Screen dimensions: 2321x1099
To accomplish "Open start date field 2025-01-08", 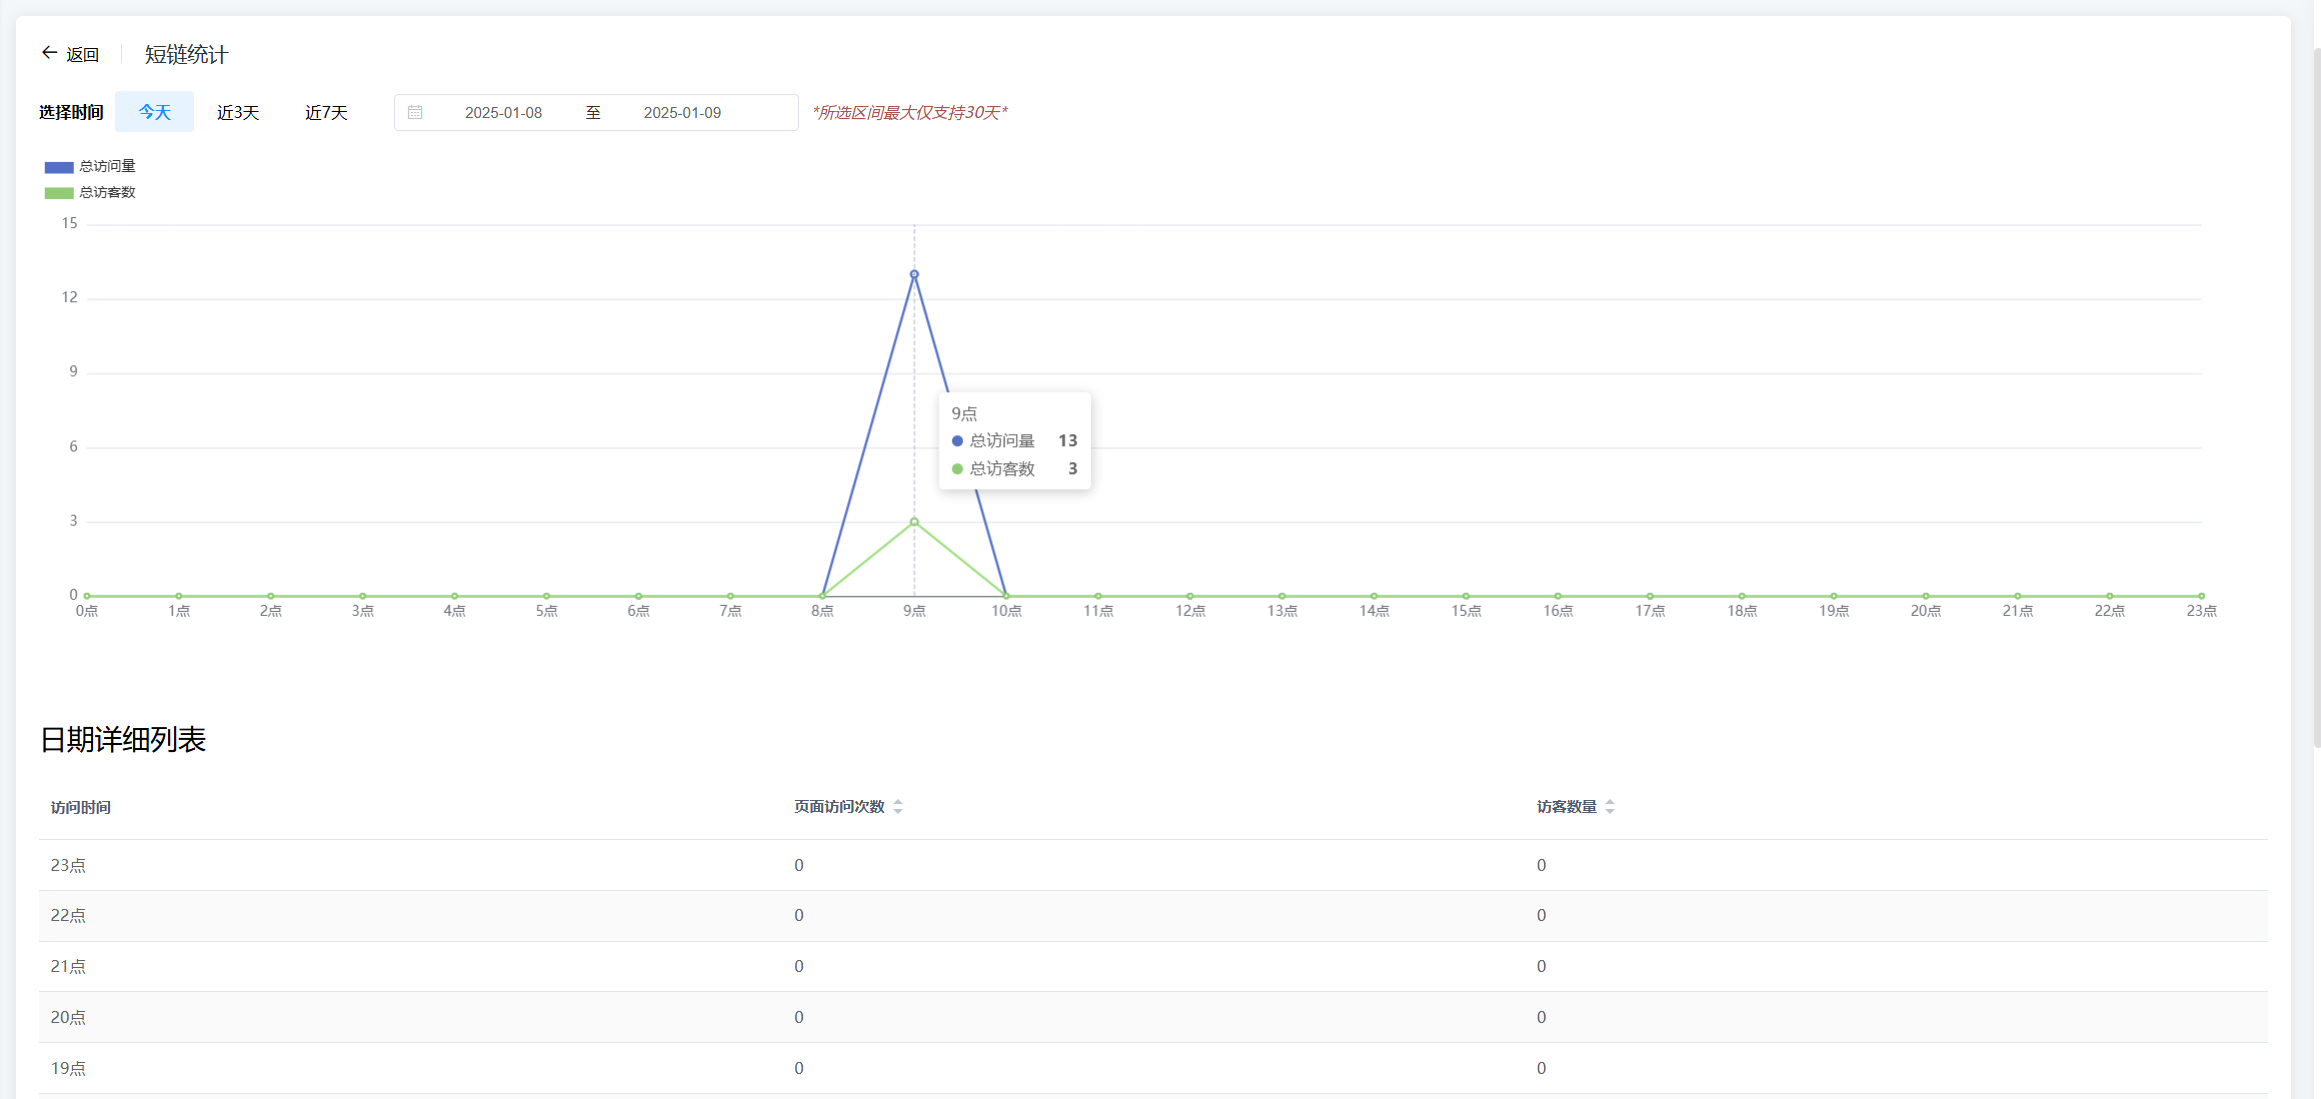I will (x=503, y=113).
